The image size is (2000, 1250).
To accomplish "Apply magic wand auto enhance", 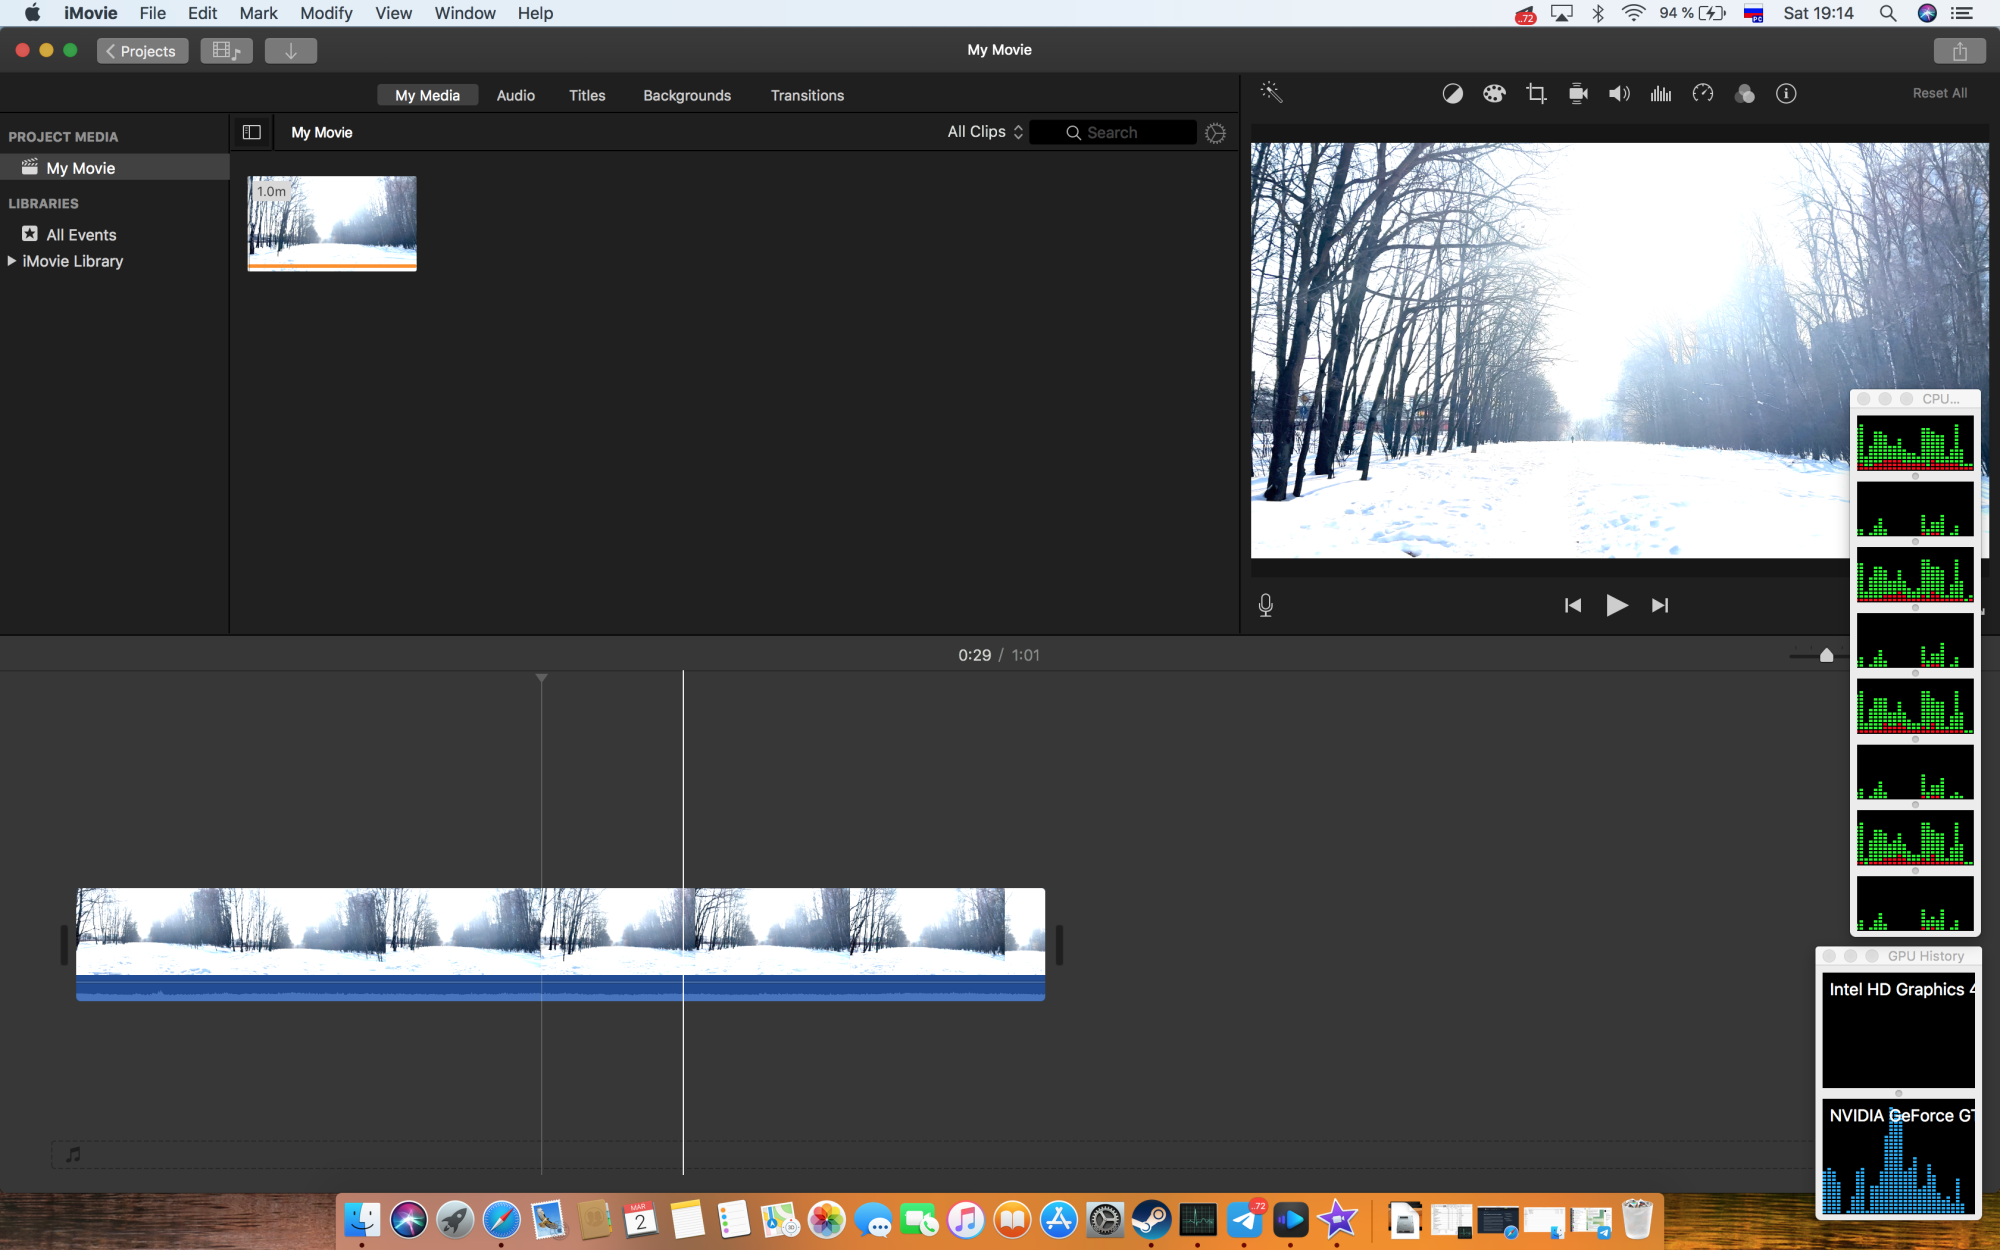I will click(1271, 93).
